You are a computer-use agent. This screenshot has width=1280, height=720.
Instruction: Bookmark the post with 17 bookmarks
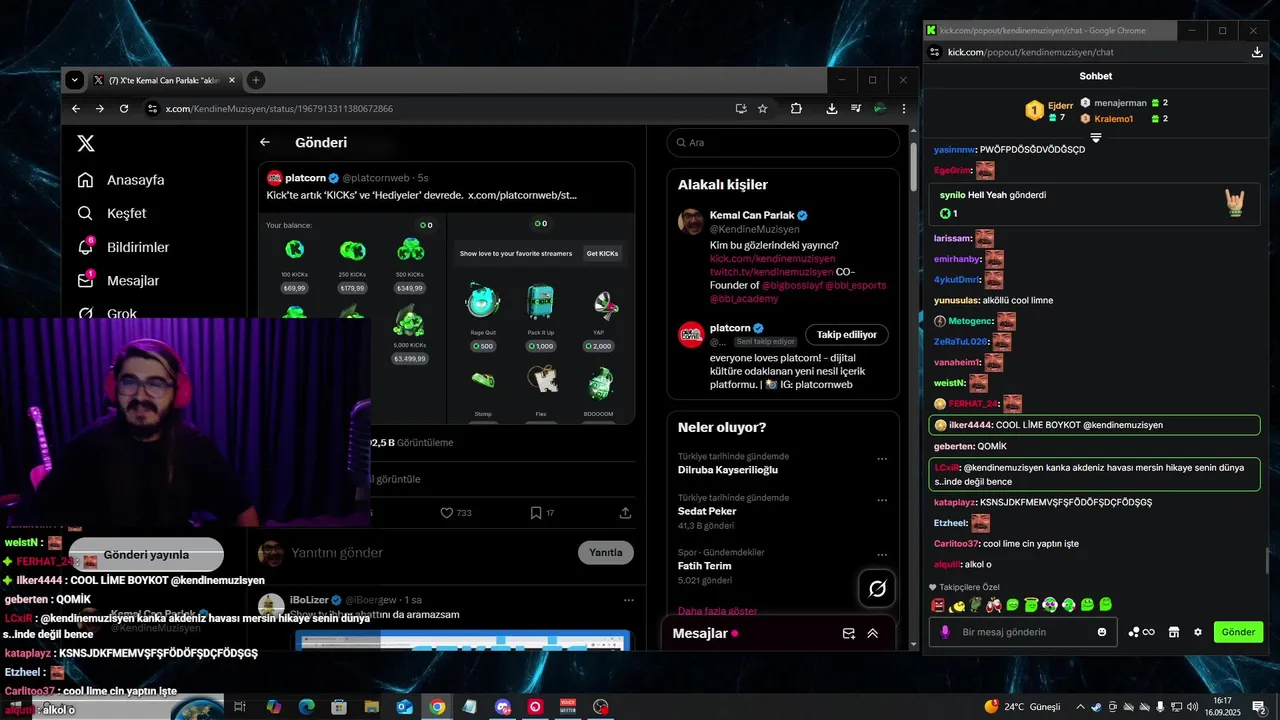[543, 513]
